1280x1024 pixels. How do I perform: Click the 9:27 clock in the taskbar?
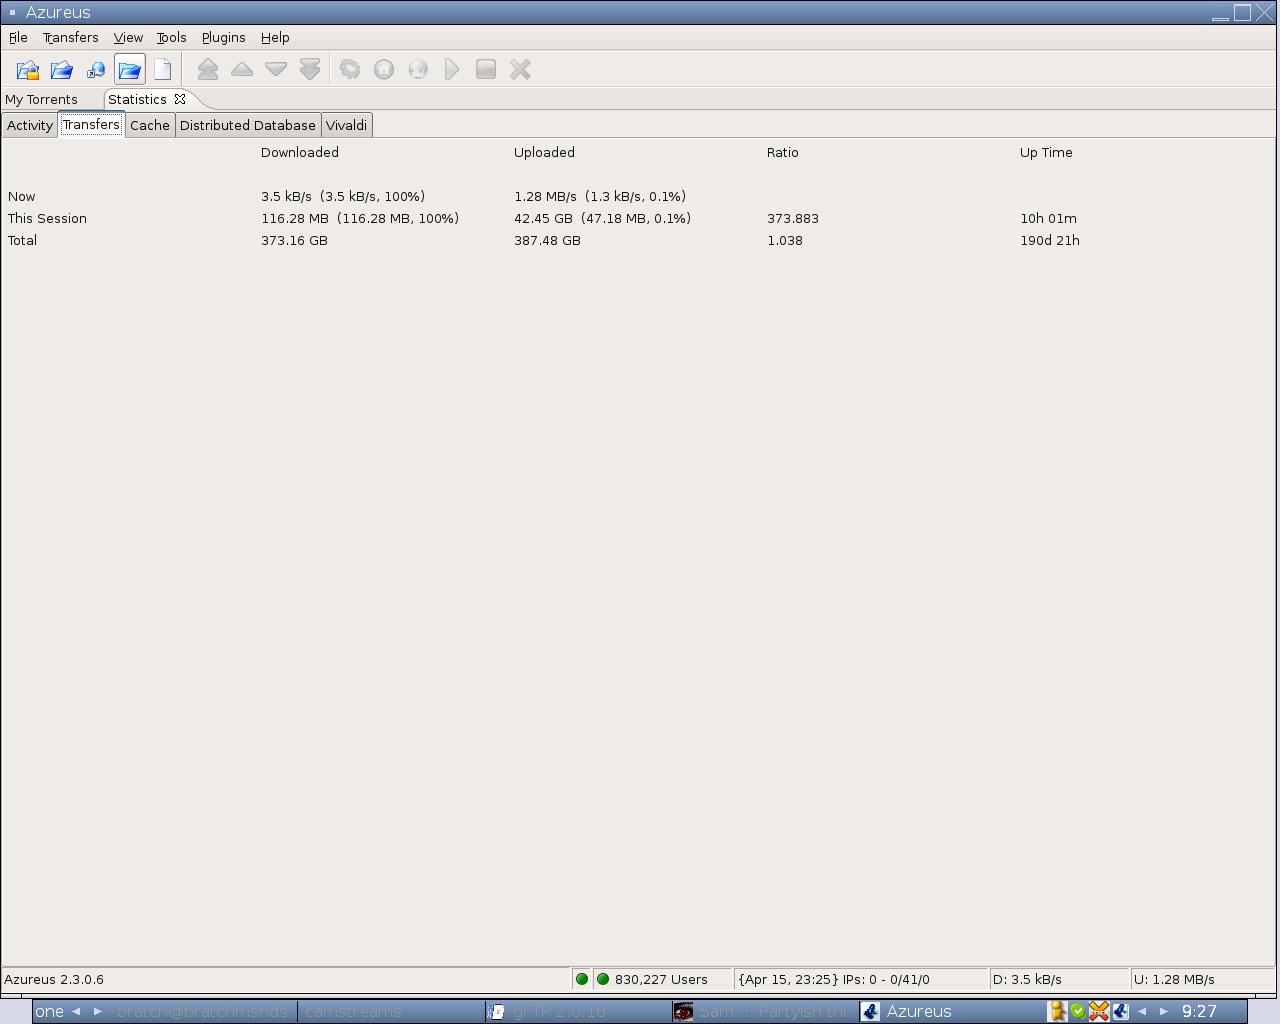click(1199, 1011)
